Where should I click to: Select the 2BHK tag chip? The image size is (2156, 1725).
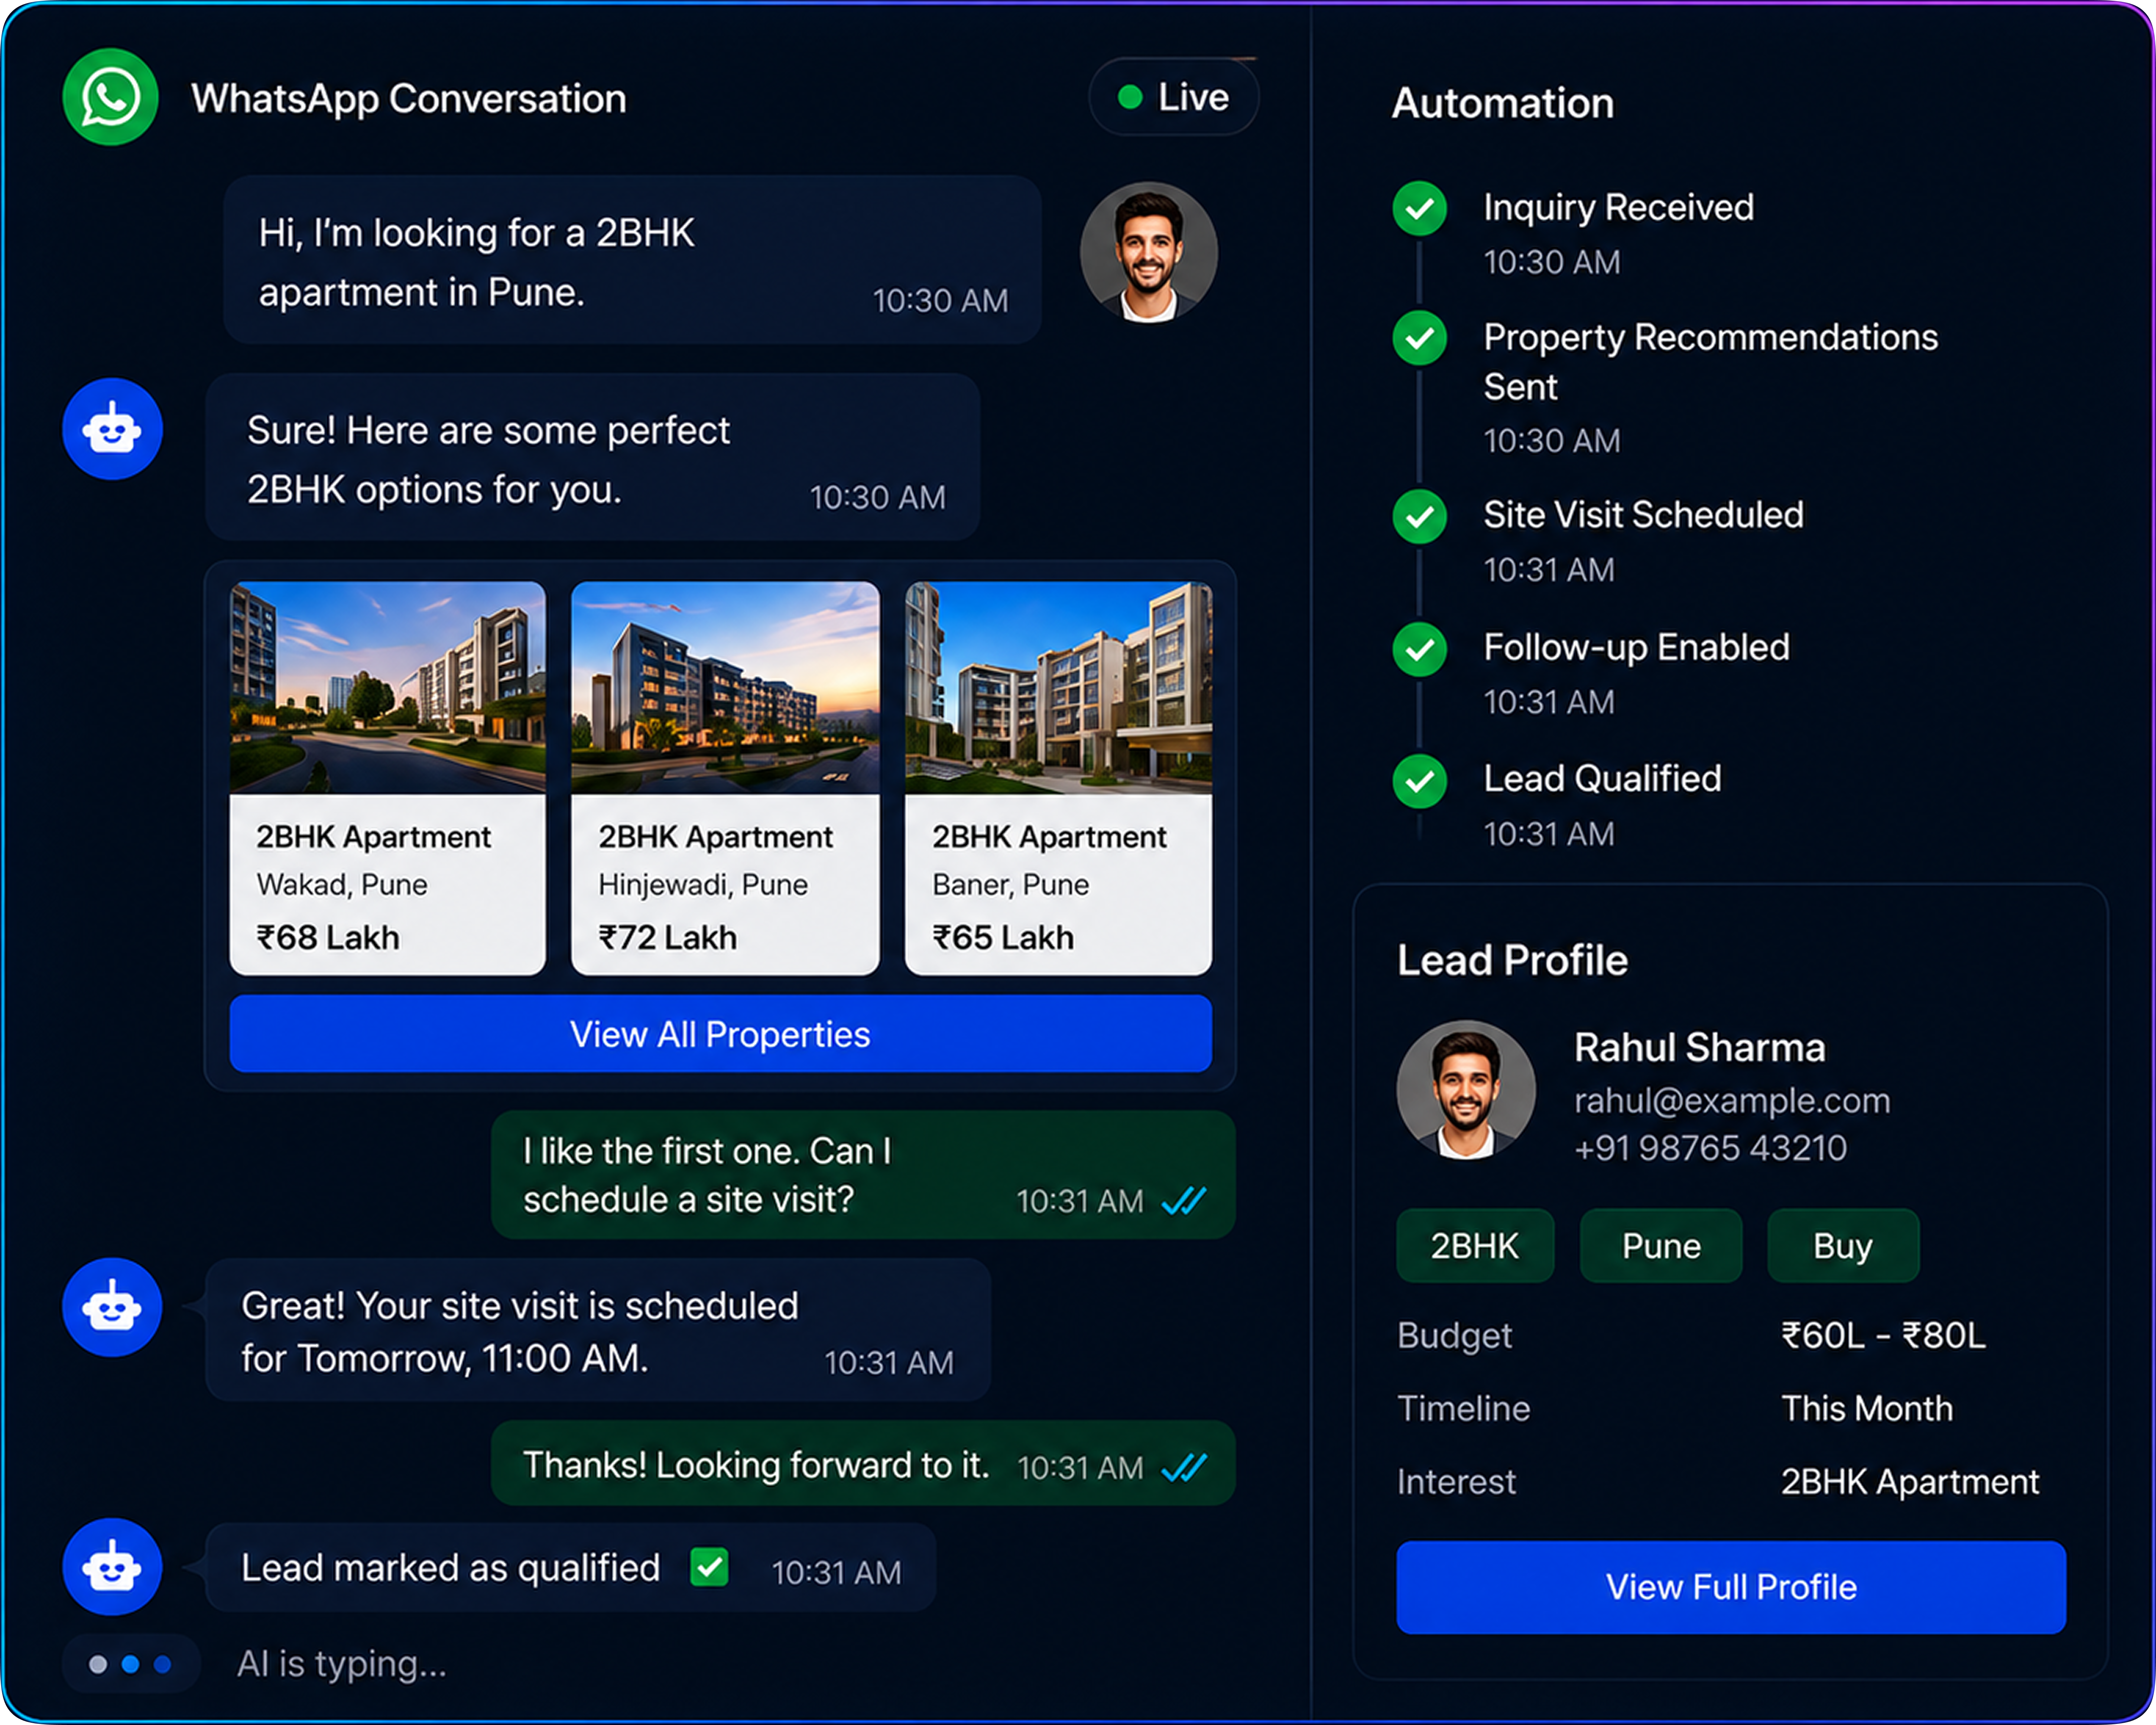click(1475, 1246)
